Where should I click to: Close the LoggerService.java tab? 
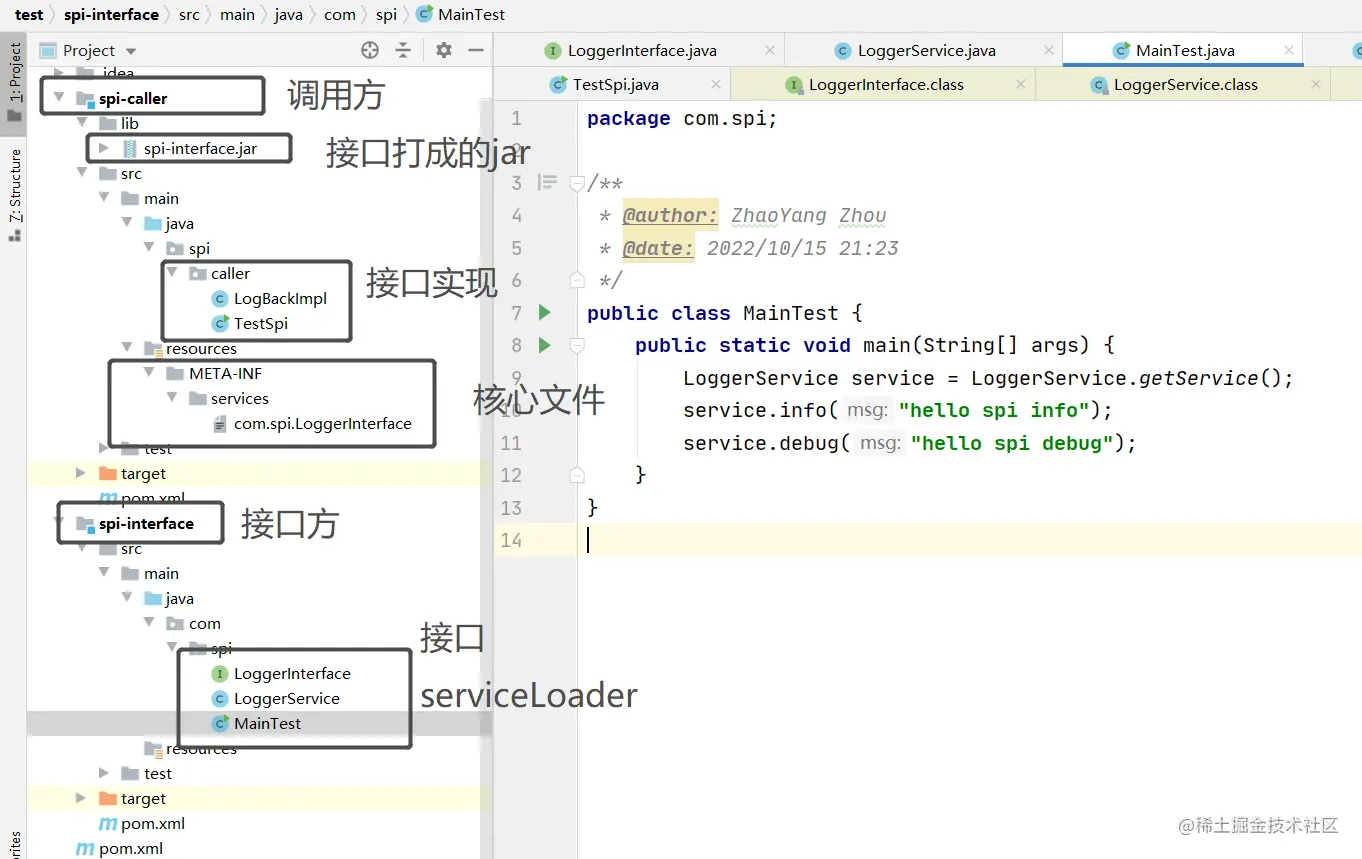[x=1047, y=50]
